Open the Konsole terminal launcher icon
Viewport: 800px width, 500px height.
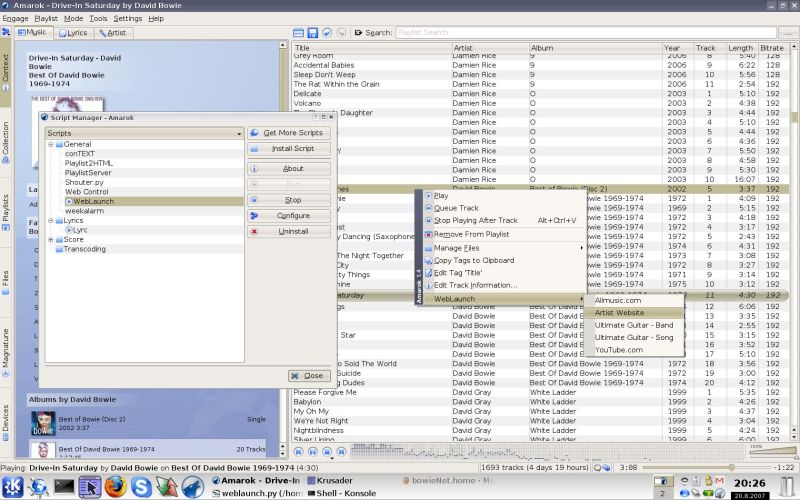pos(64,487)
